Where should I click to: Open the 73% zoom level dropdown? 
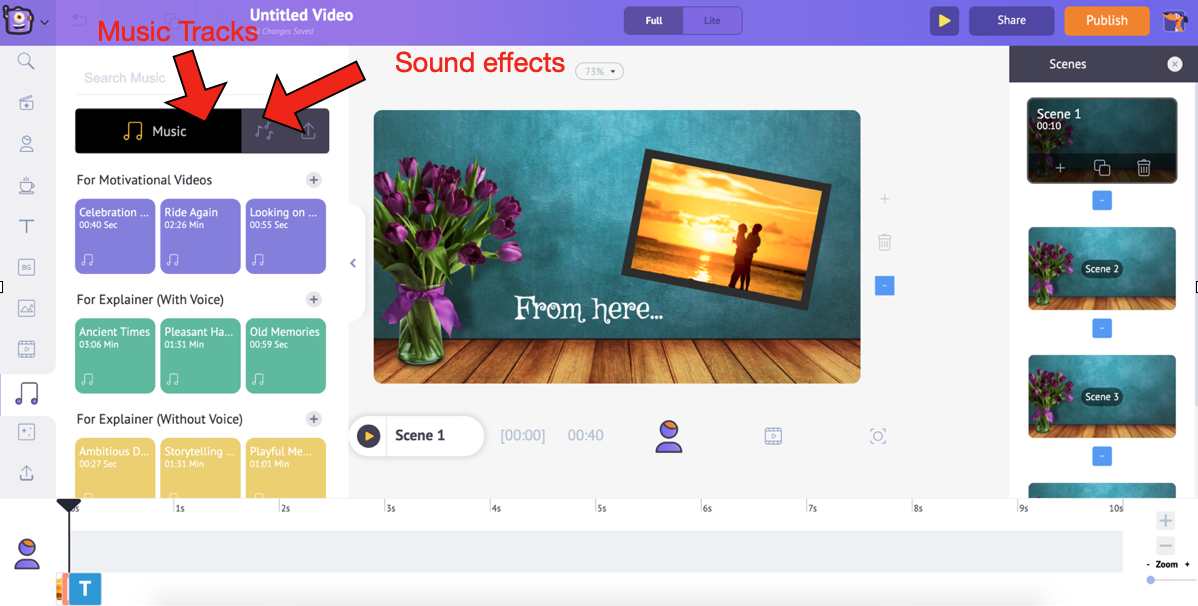[599, 72]
